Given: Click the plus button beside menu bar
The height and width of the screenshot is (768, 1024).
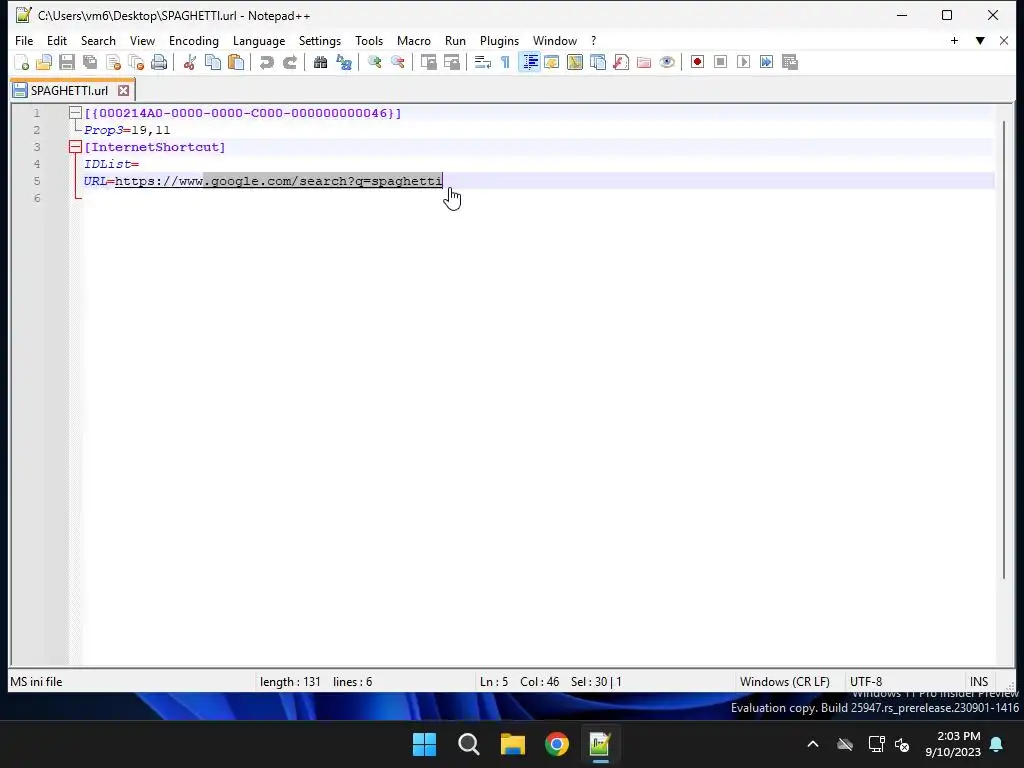Looking at the screenshot, I should pyautogui.click(x=954, y=40).
